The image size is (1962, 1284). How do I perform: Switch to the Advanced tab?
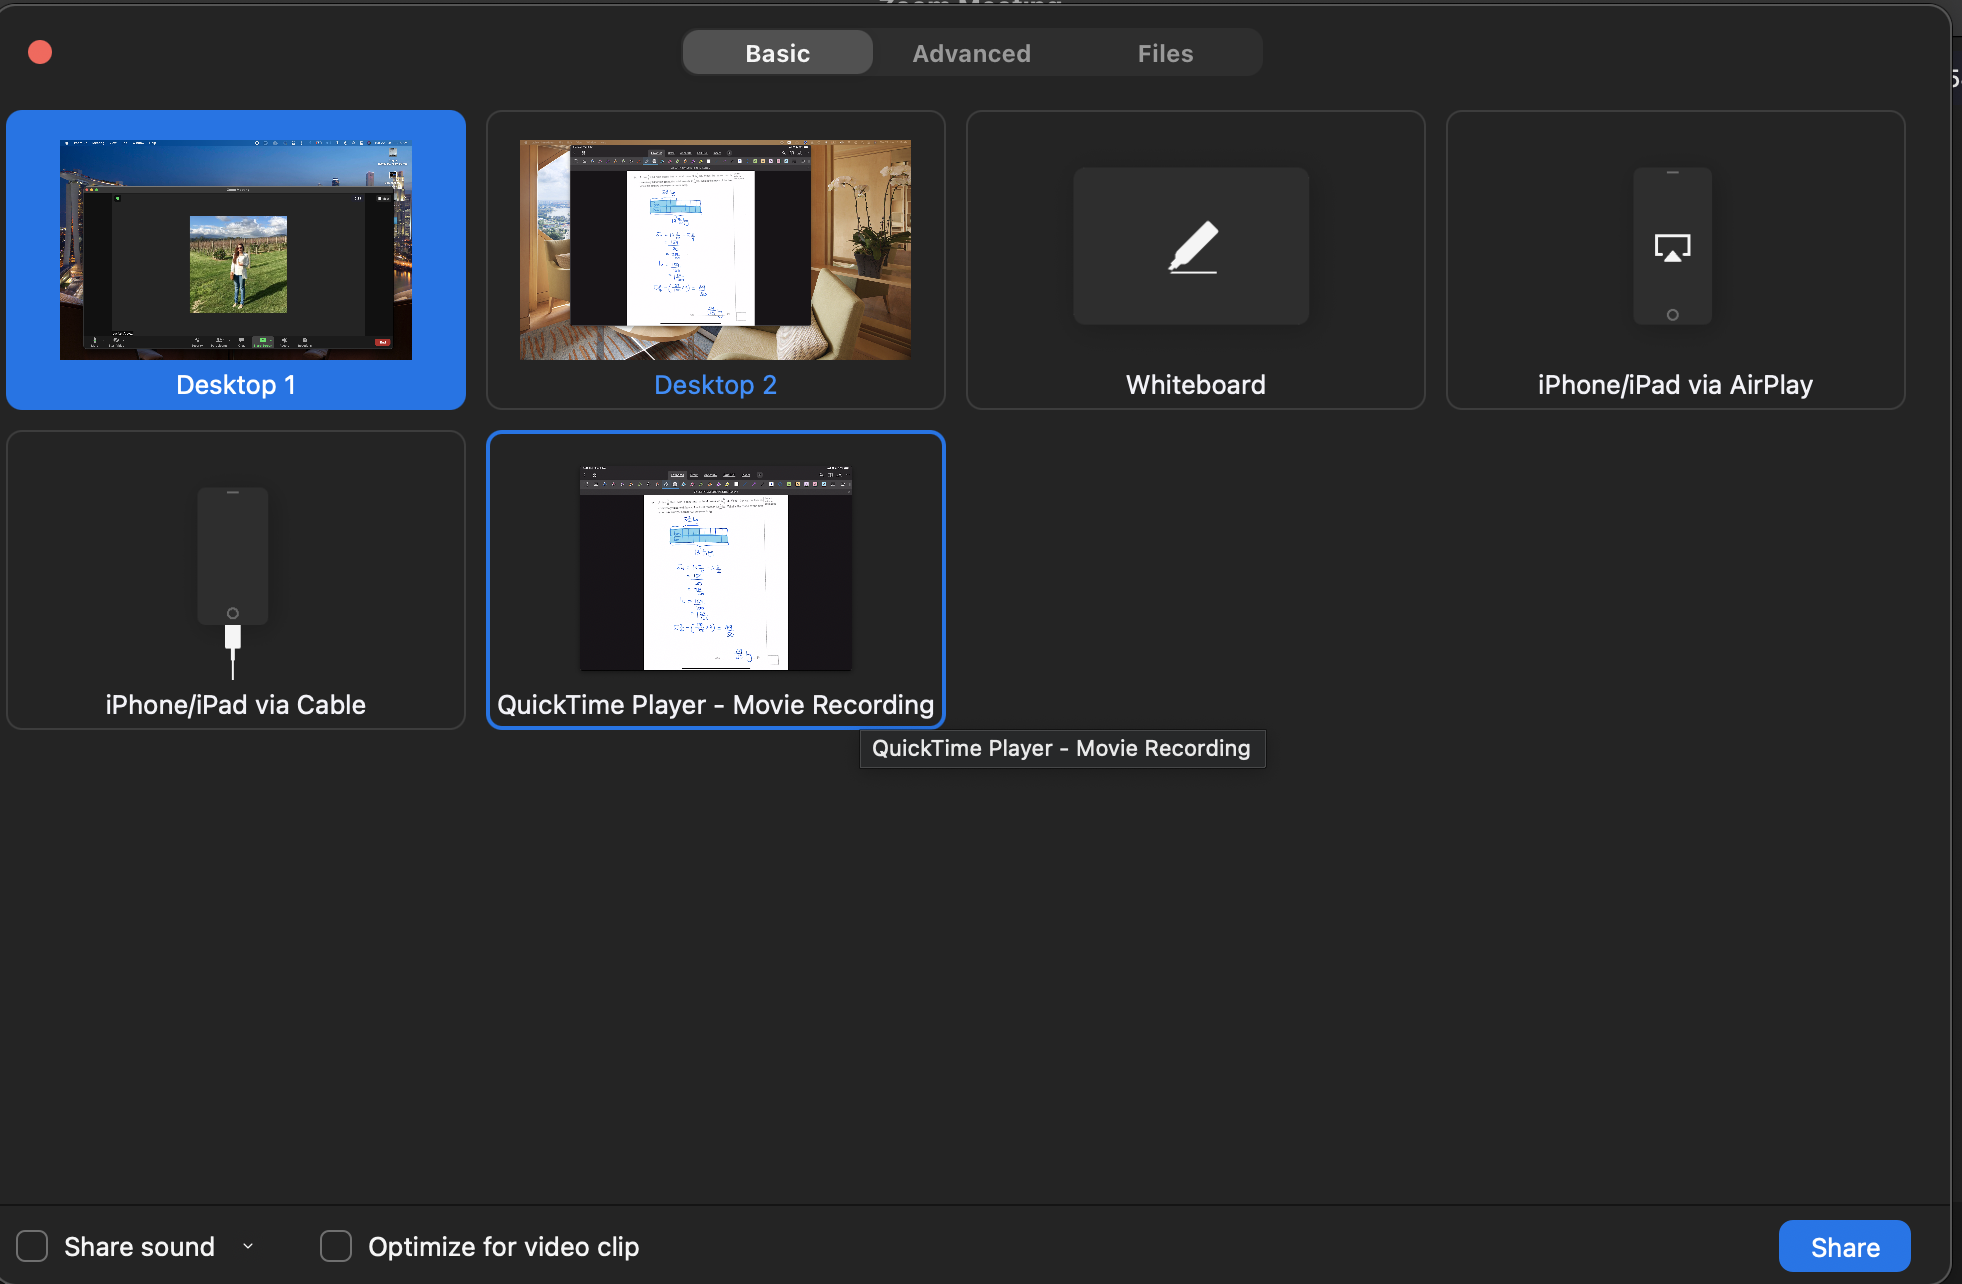(x=971, y=53)
